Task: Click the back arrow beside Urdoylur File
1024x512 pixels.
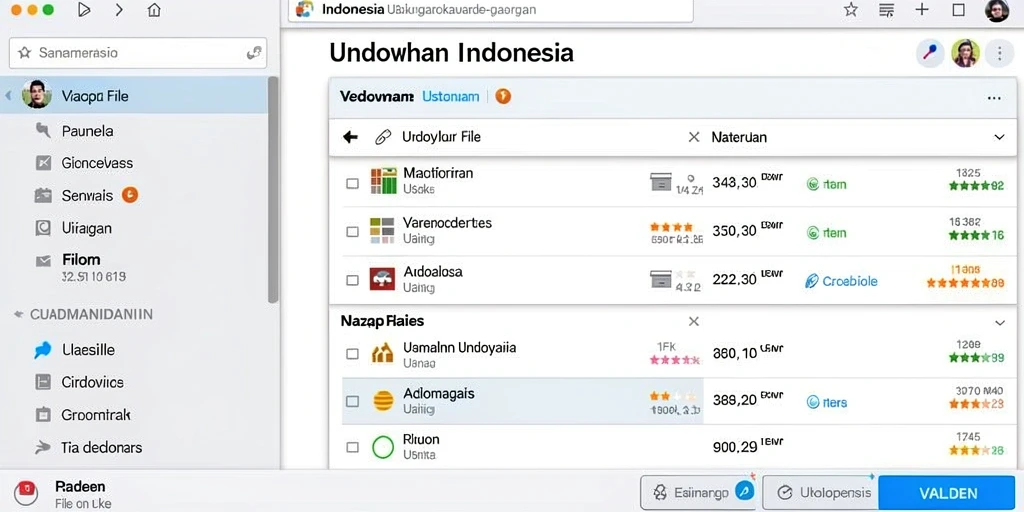Action: coord(351,137)
